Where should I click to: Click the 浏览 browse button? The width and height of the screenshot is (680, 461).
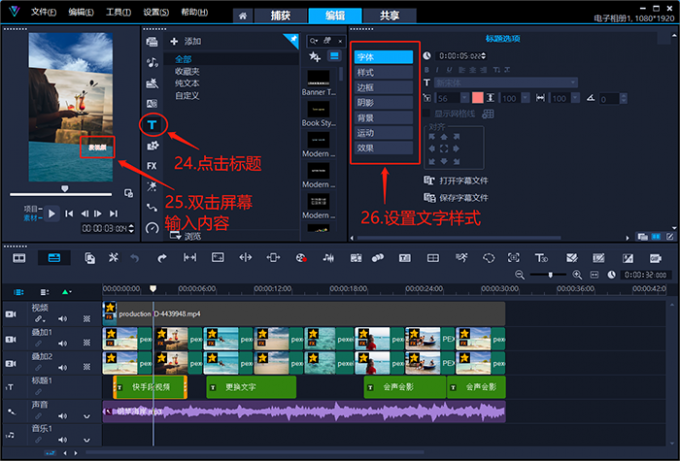(186, 236)
